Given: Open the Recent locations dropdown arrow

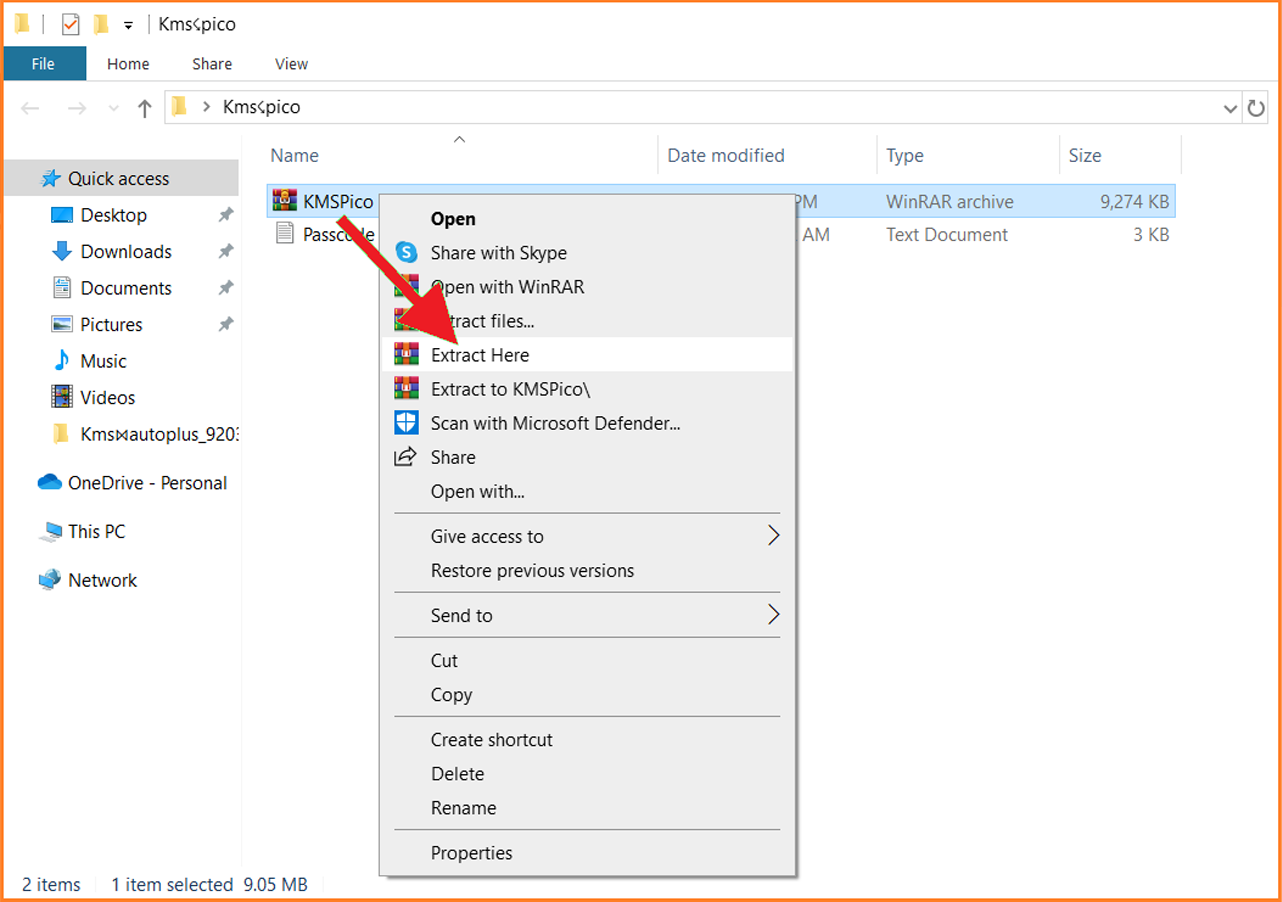Looking at the screenshot, I should coord(113,108).
